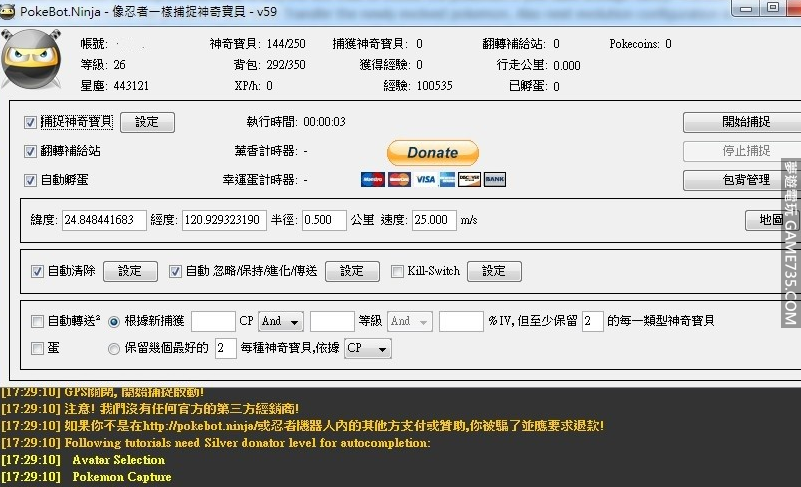Click the PokeBot.Ninja title bar icon
Image resolution: width=801 pixels, height=487 pixels.
(x=7, y=12)
